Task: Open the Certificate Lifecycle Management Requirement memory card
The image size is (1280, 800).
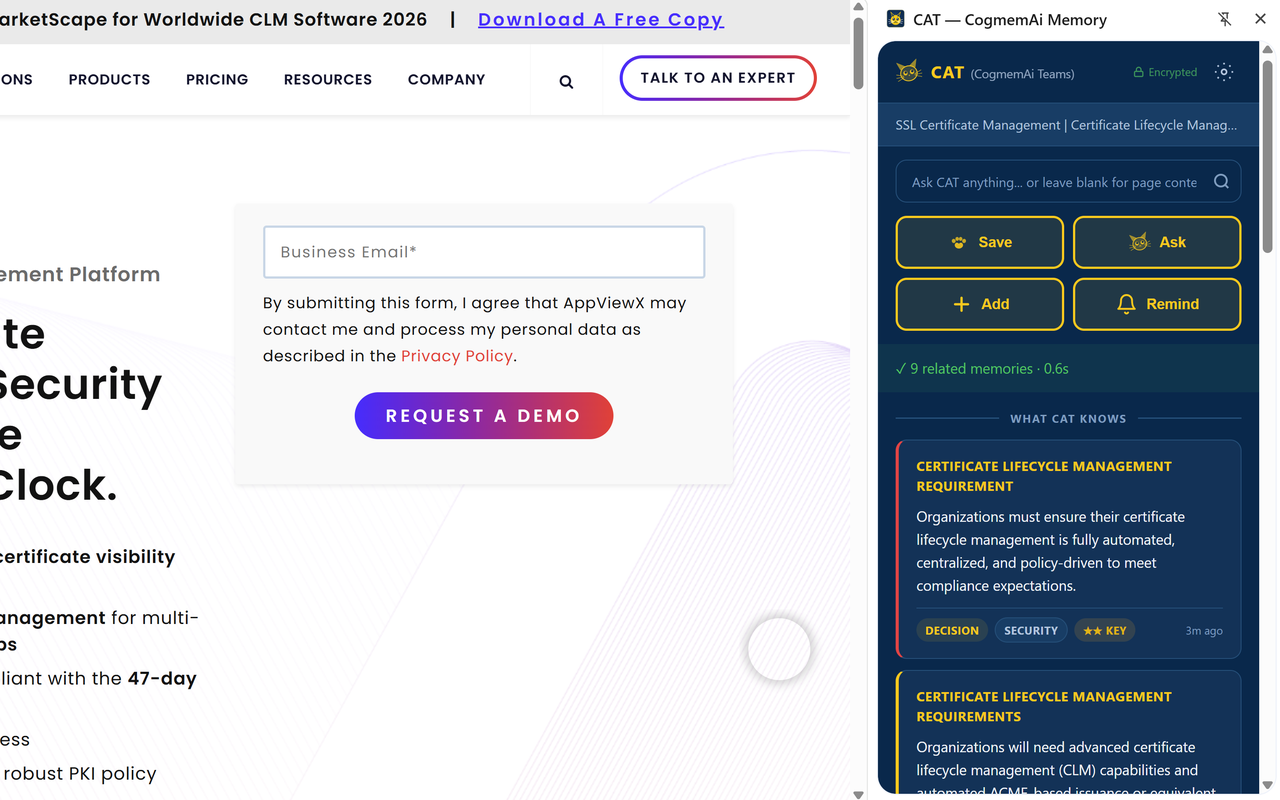Action: pos(1069,549)
